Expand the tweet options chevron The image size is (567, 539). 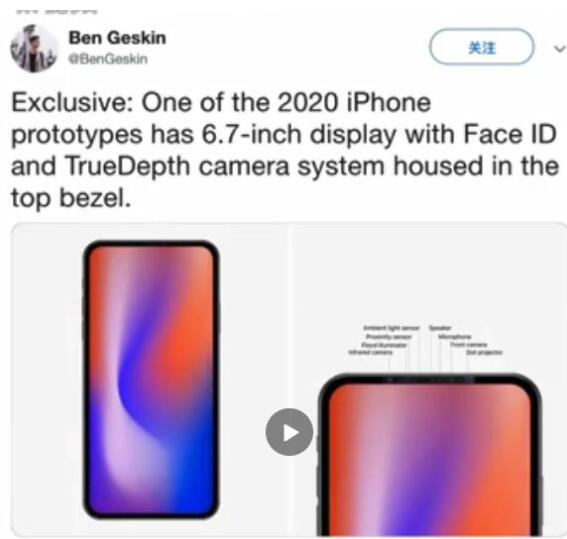[560, 48]
